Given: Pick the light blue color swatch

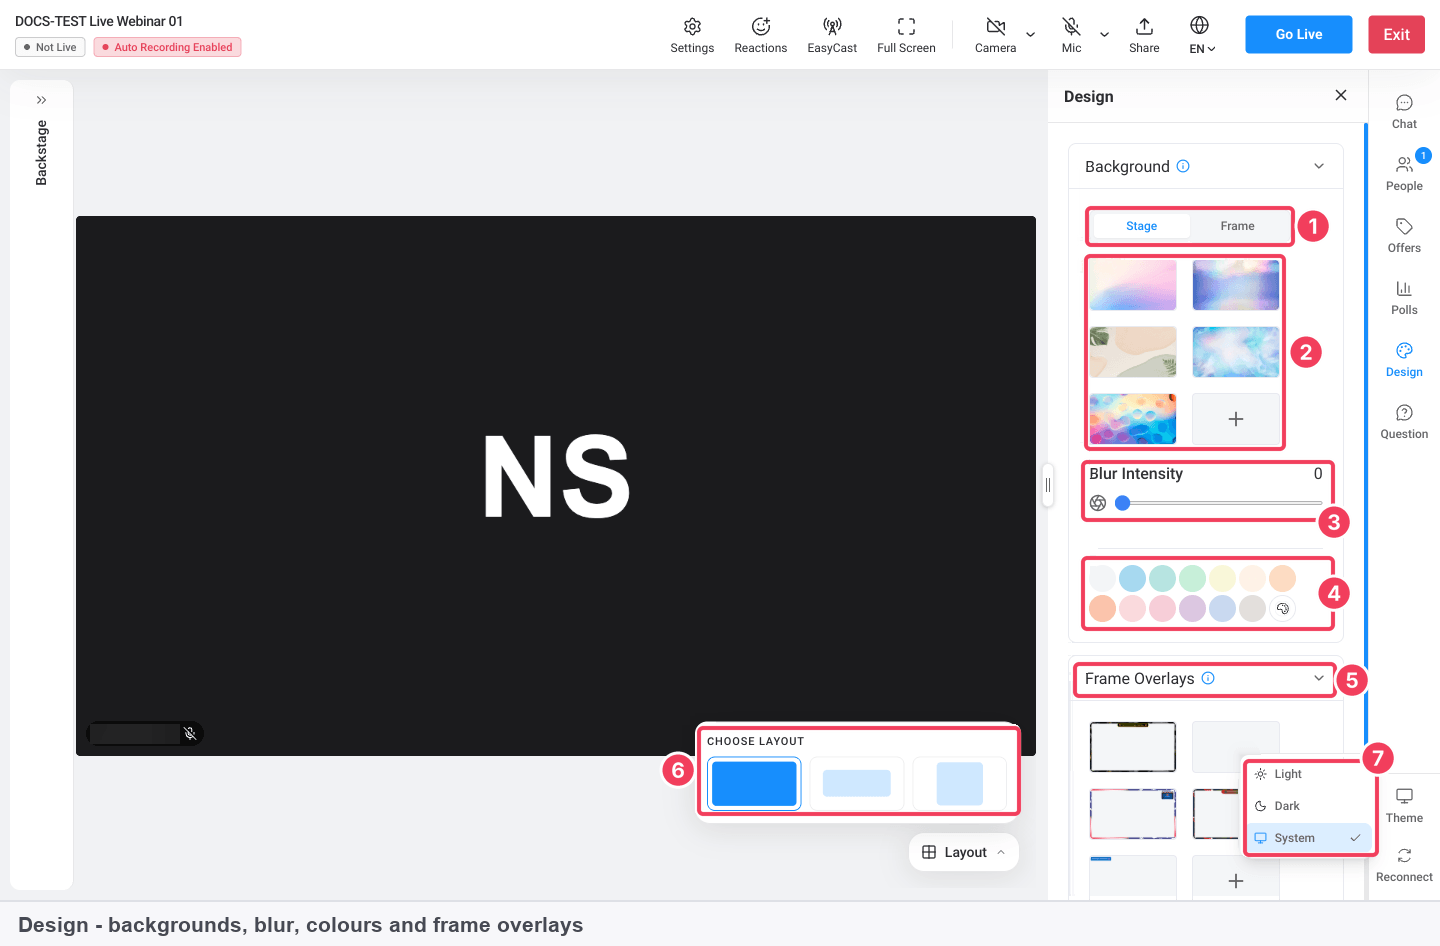Looking at the screenshot, I should click(x=1132, y=578).
